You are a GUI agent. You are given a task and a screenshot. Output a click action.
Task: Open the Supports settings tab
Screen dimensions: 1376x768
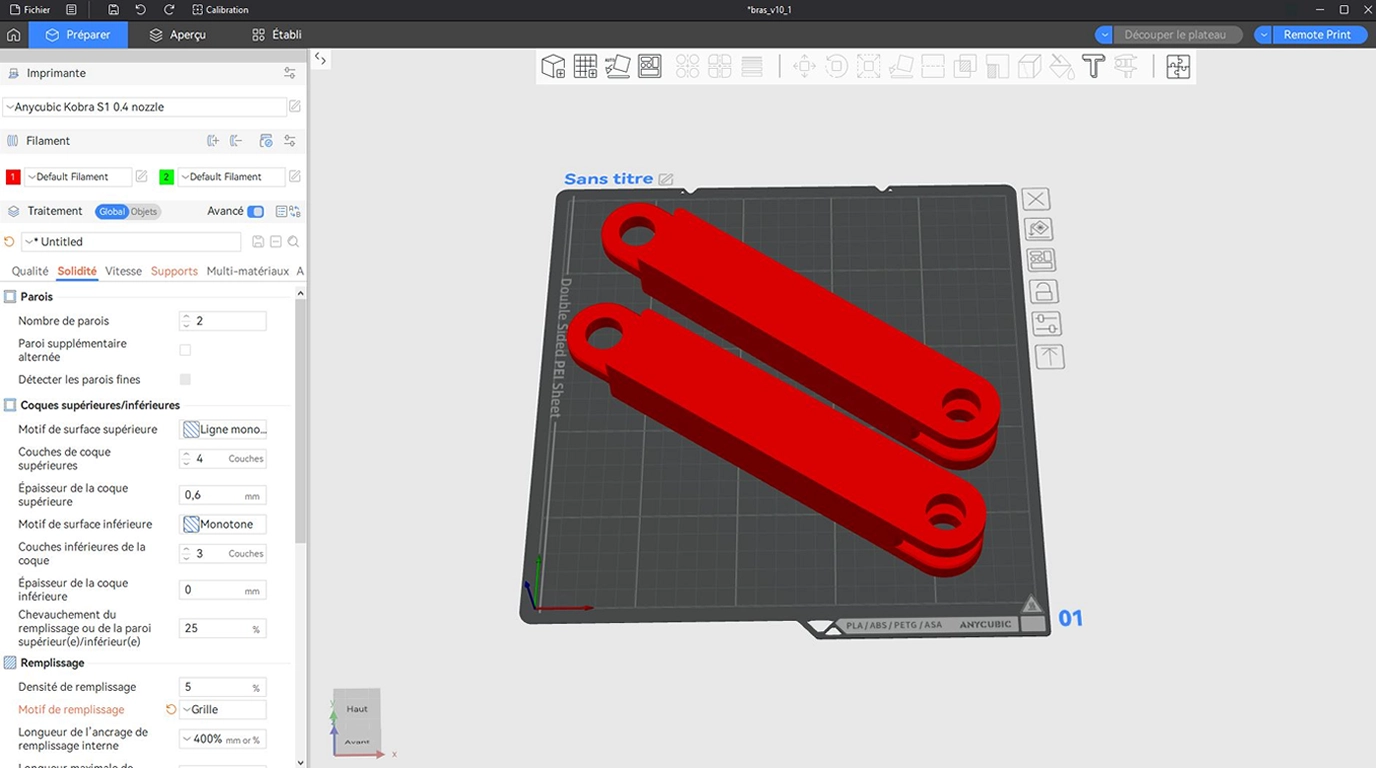point(174,271)
